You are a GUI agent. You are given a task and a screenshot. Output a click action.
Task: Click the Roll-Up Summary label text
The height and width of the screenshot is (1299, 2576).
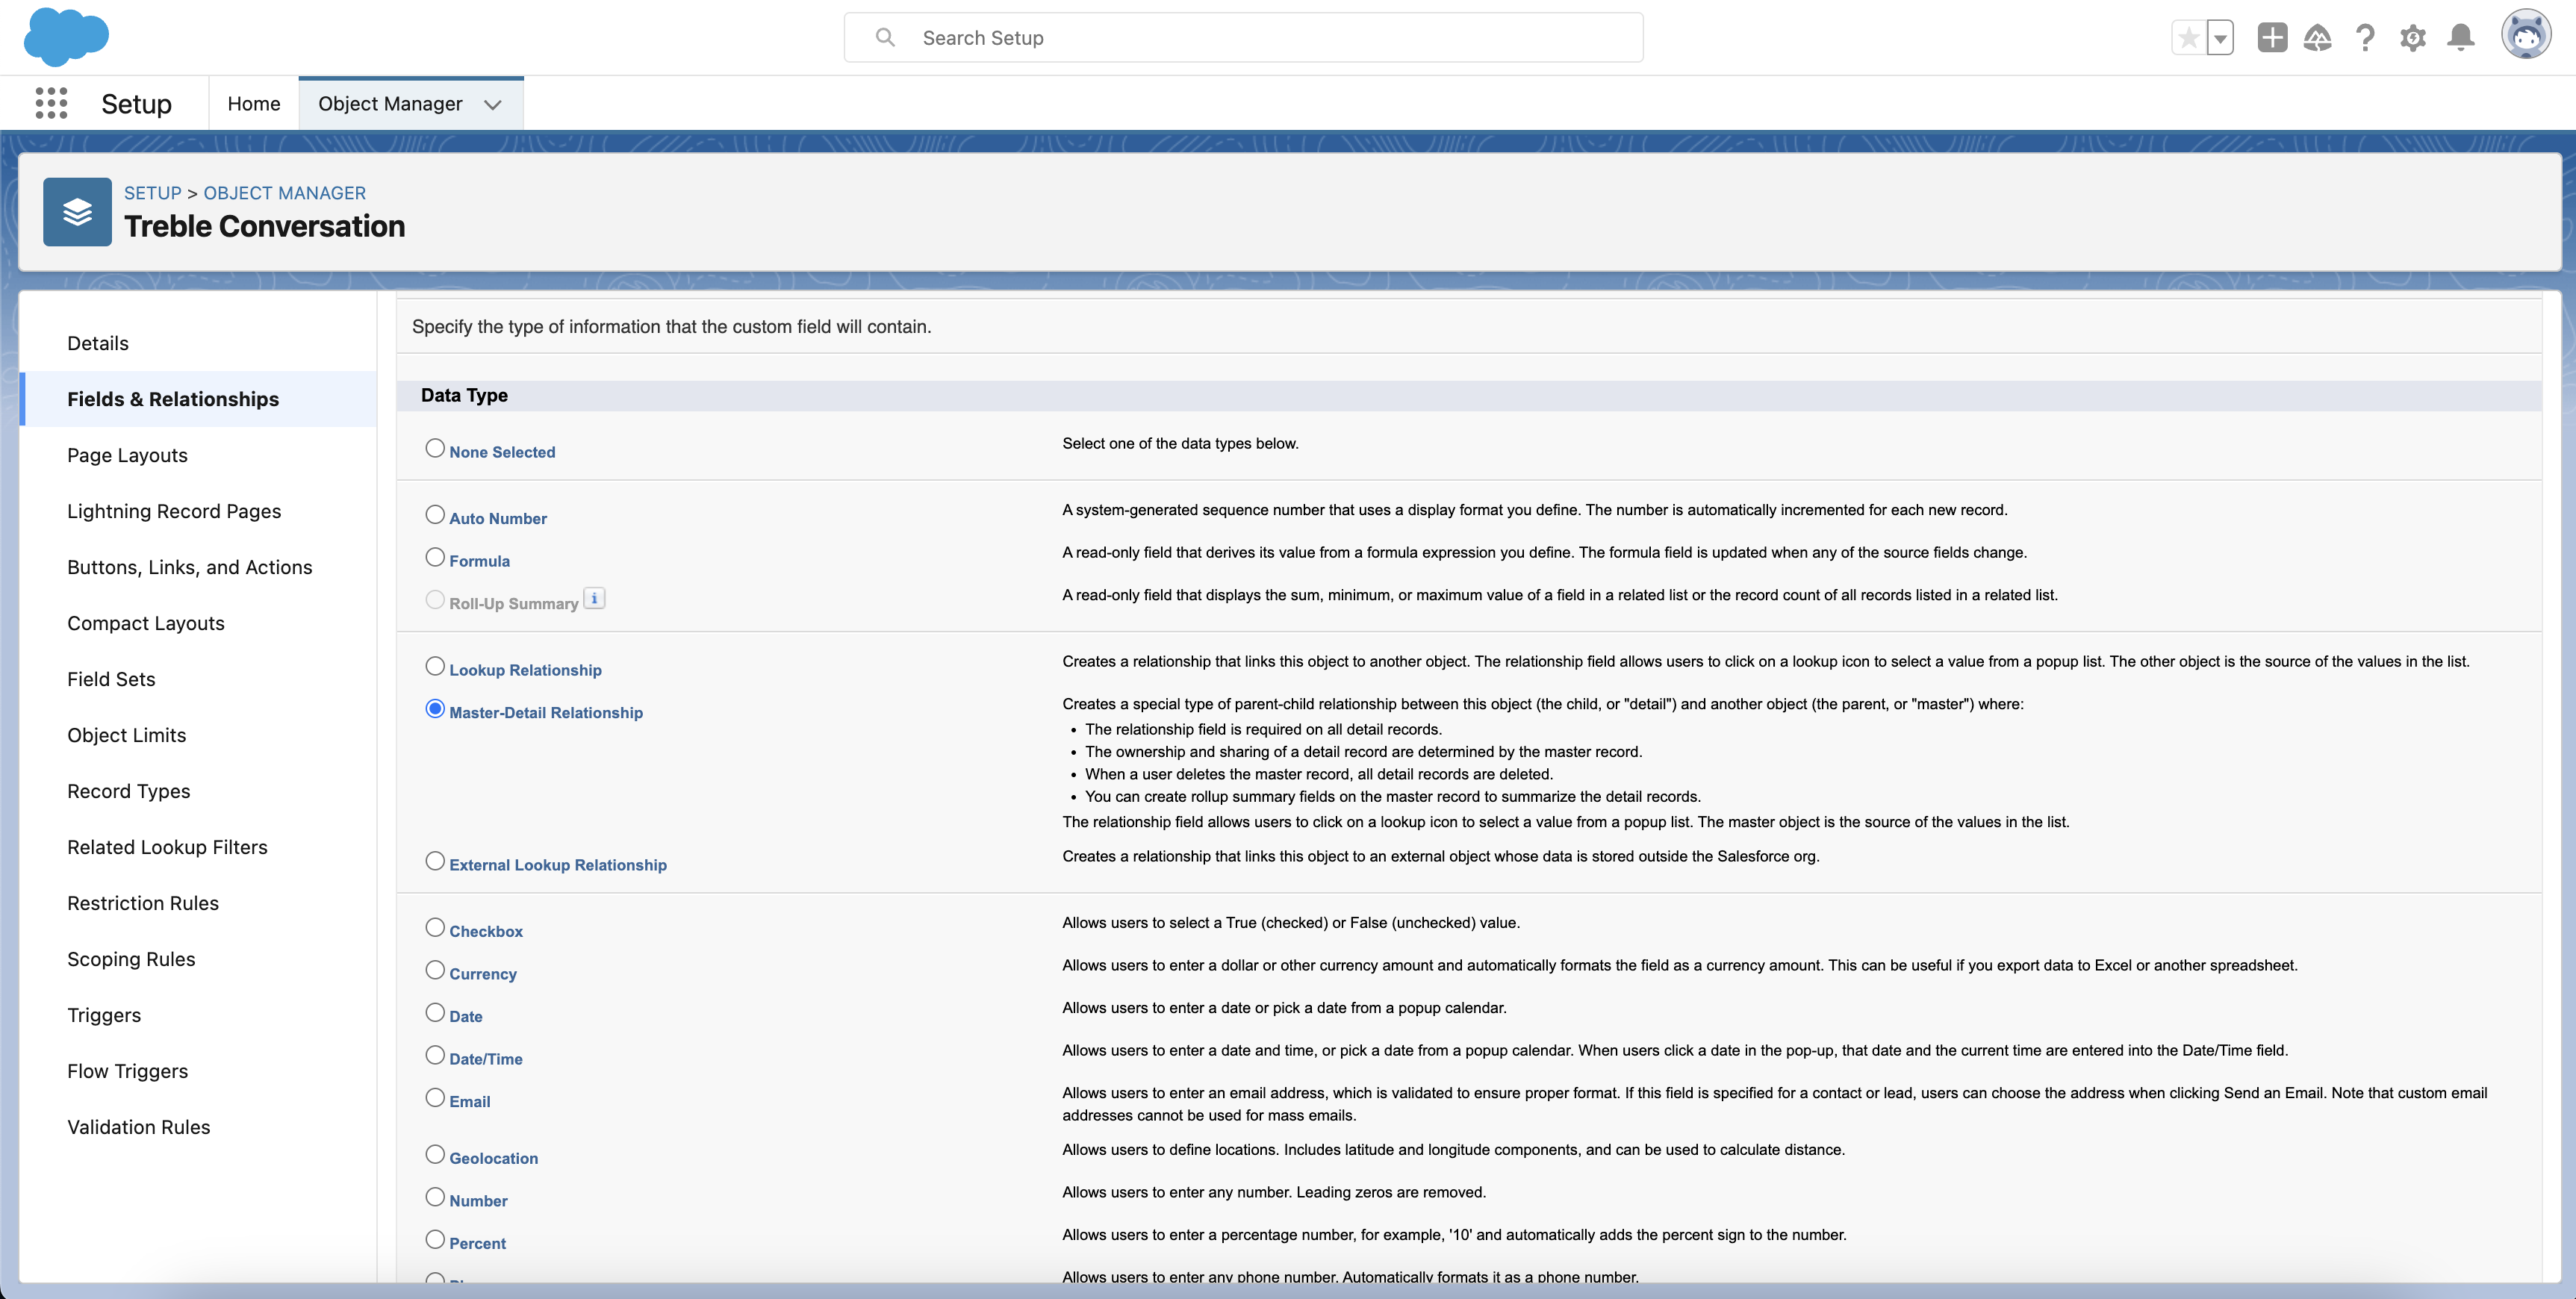[x=514, y=604]
